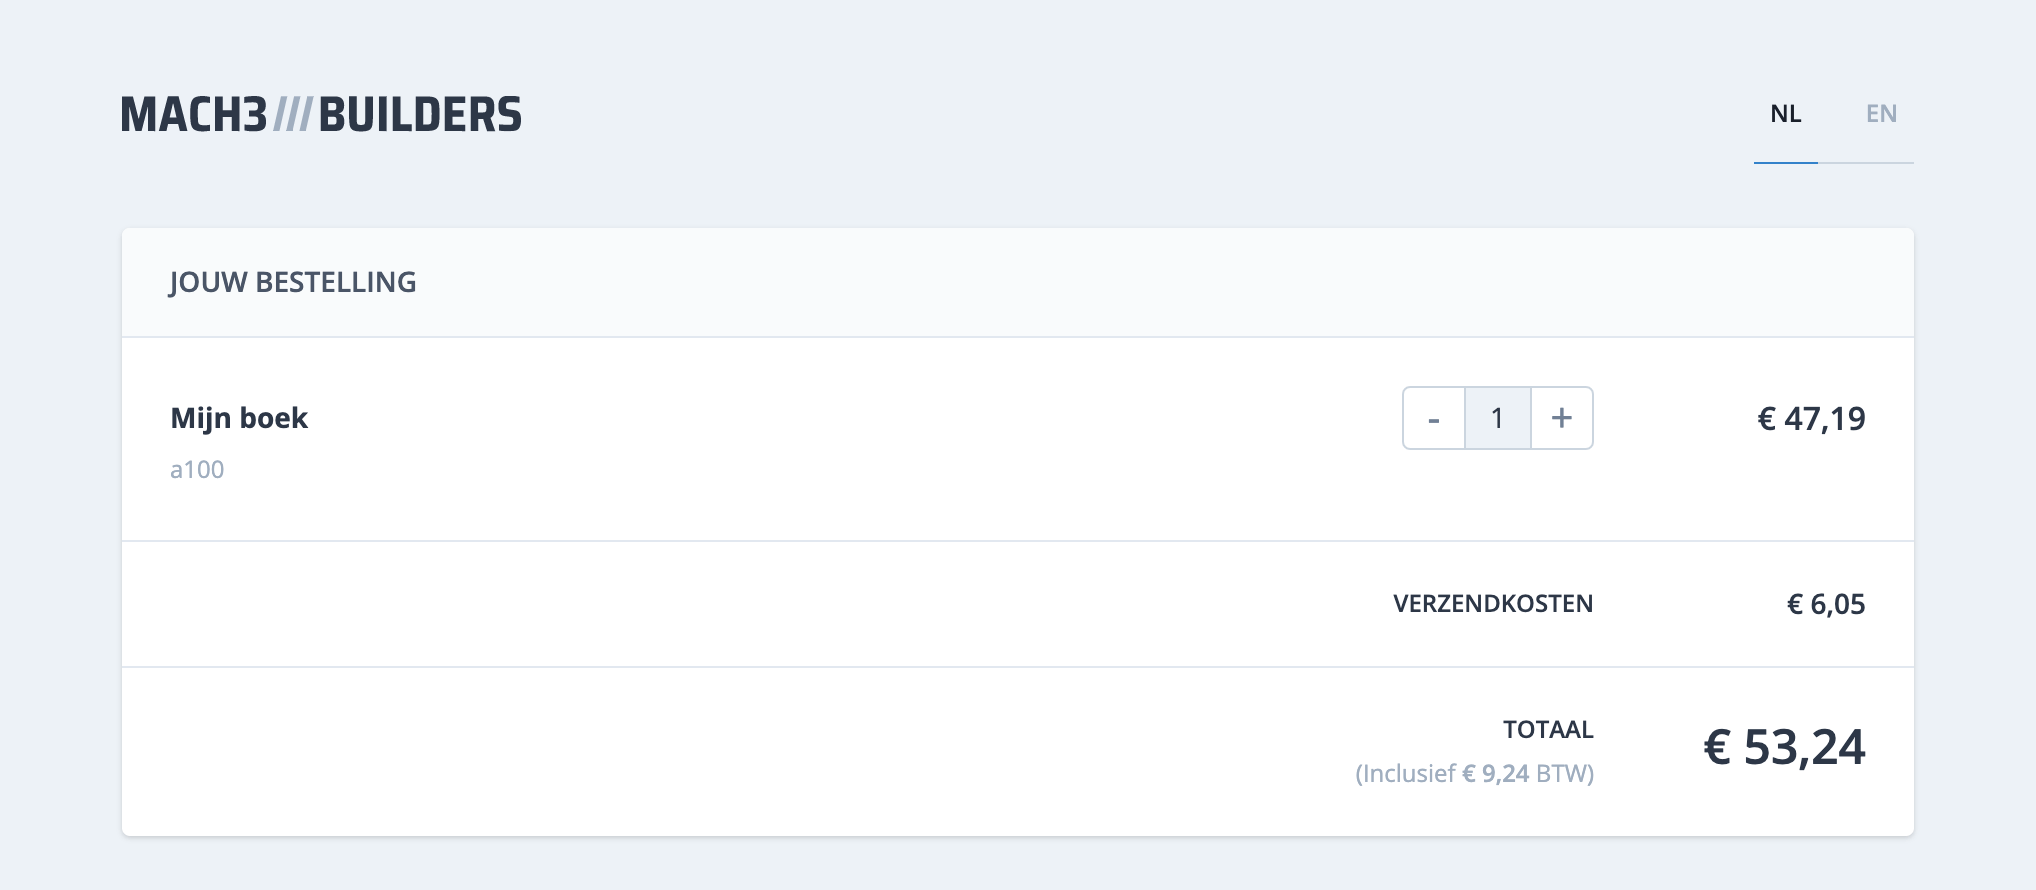The height and width of the screenshot is (890, 2036).
Task: Click the MACH3 Builders logo
Action: coord(320,115)
